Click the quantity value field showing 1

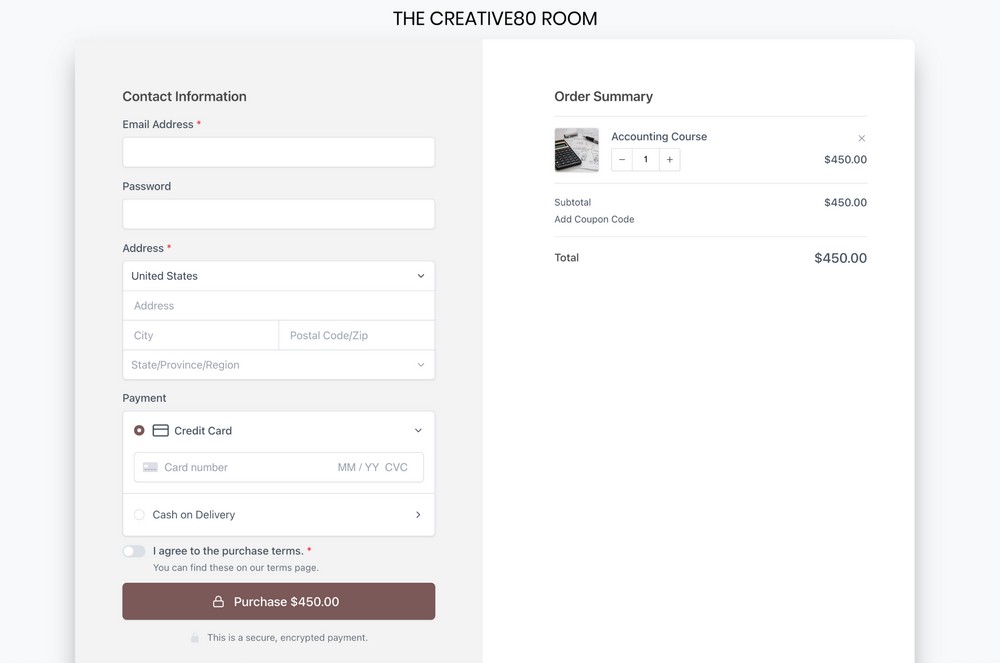[x=645, y=159]
